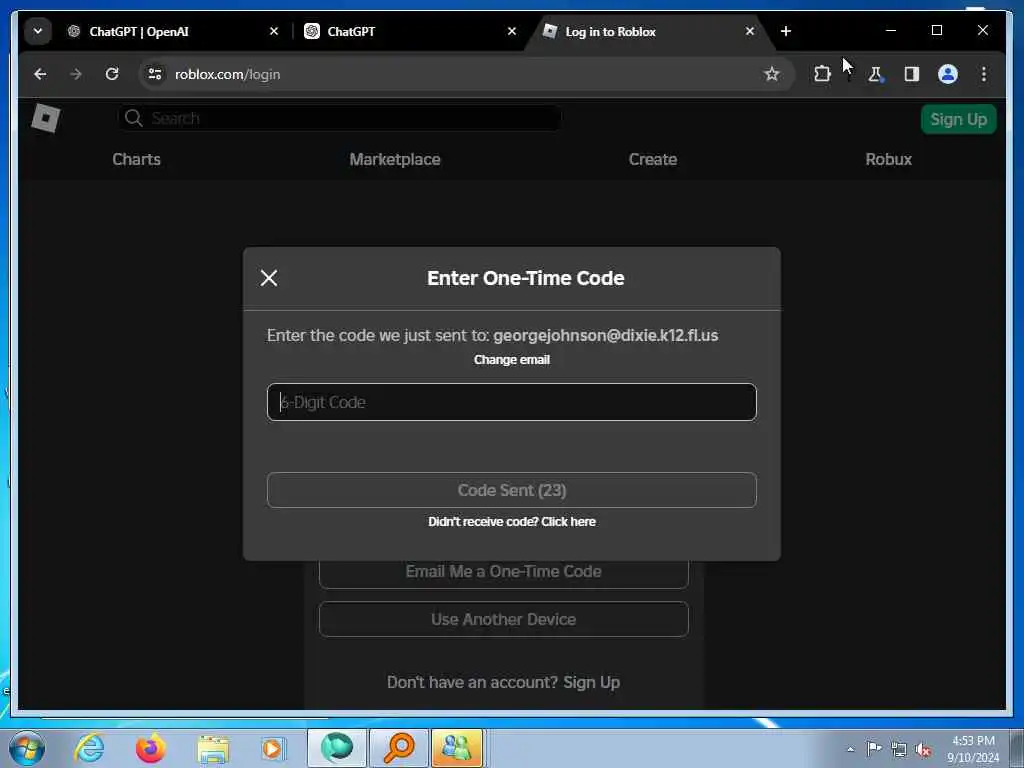
Task: Click the Code Sent (23) button
Action: (511, 490)
